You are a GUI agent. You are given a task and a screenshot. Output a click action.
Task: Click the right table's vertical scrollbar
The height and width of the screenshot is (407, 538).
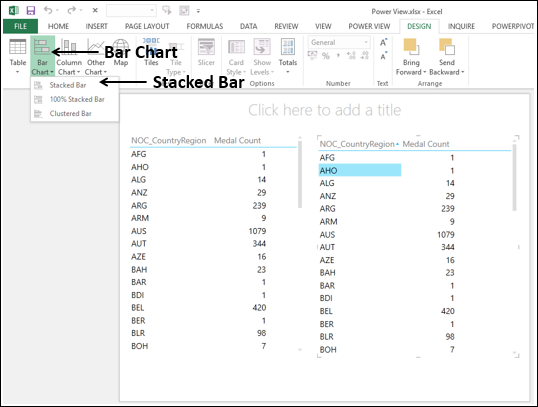point(514,178)
